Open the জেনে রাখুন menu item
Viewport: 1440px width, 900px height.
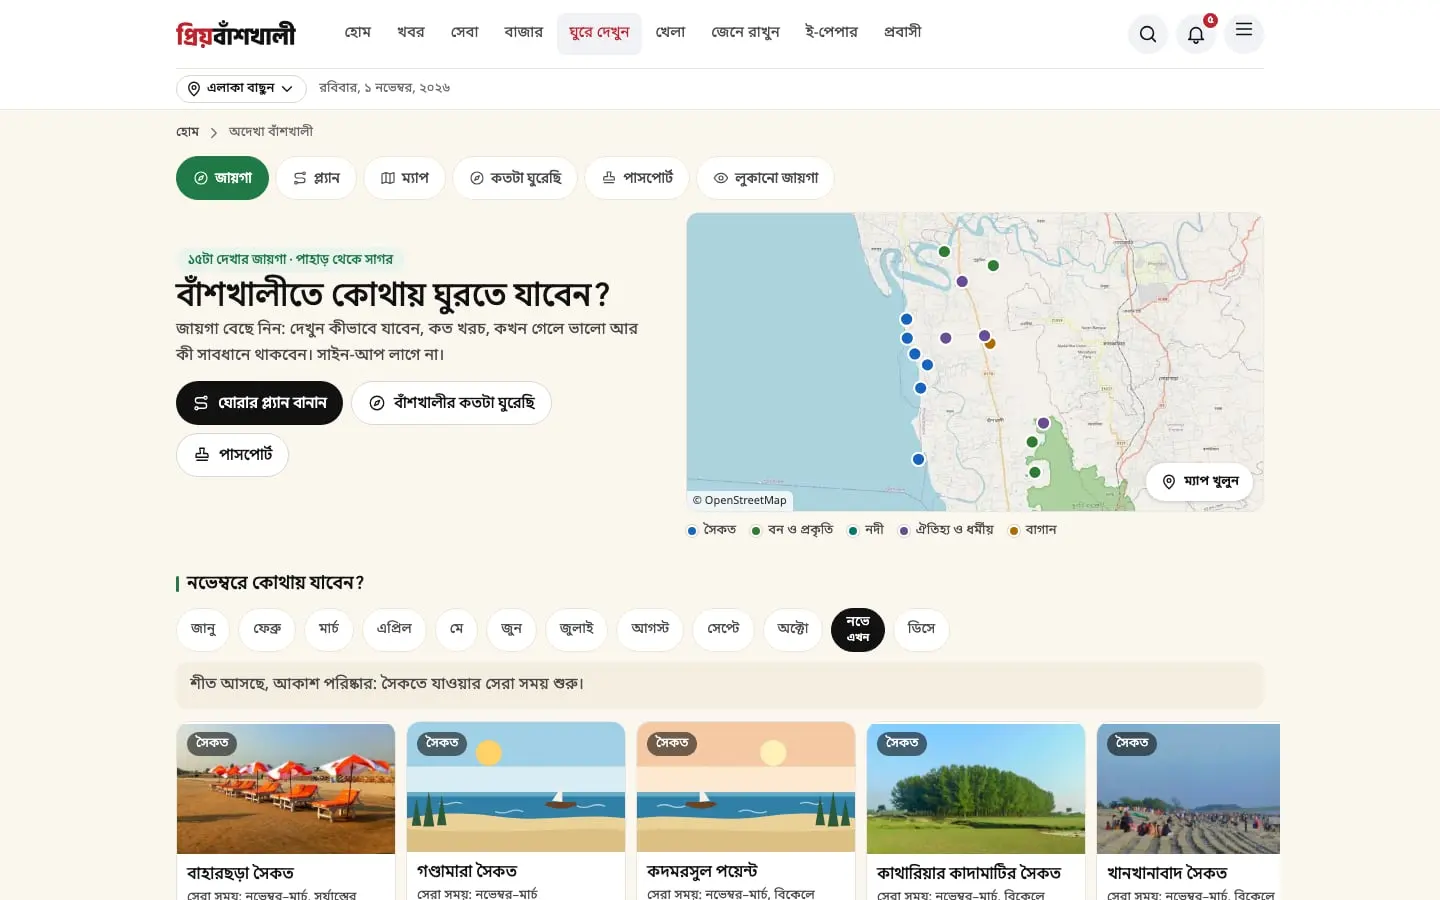[745, 33]
